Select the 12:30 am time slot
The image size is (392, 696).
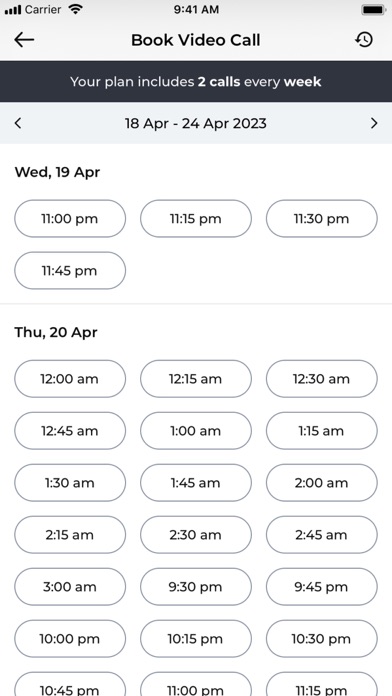pyautogui.click(x=322, y=379)
